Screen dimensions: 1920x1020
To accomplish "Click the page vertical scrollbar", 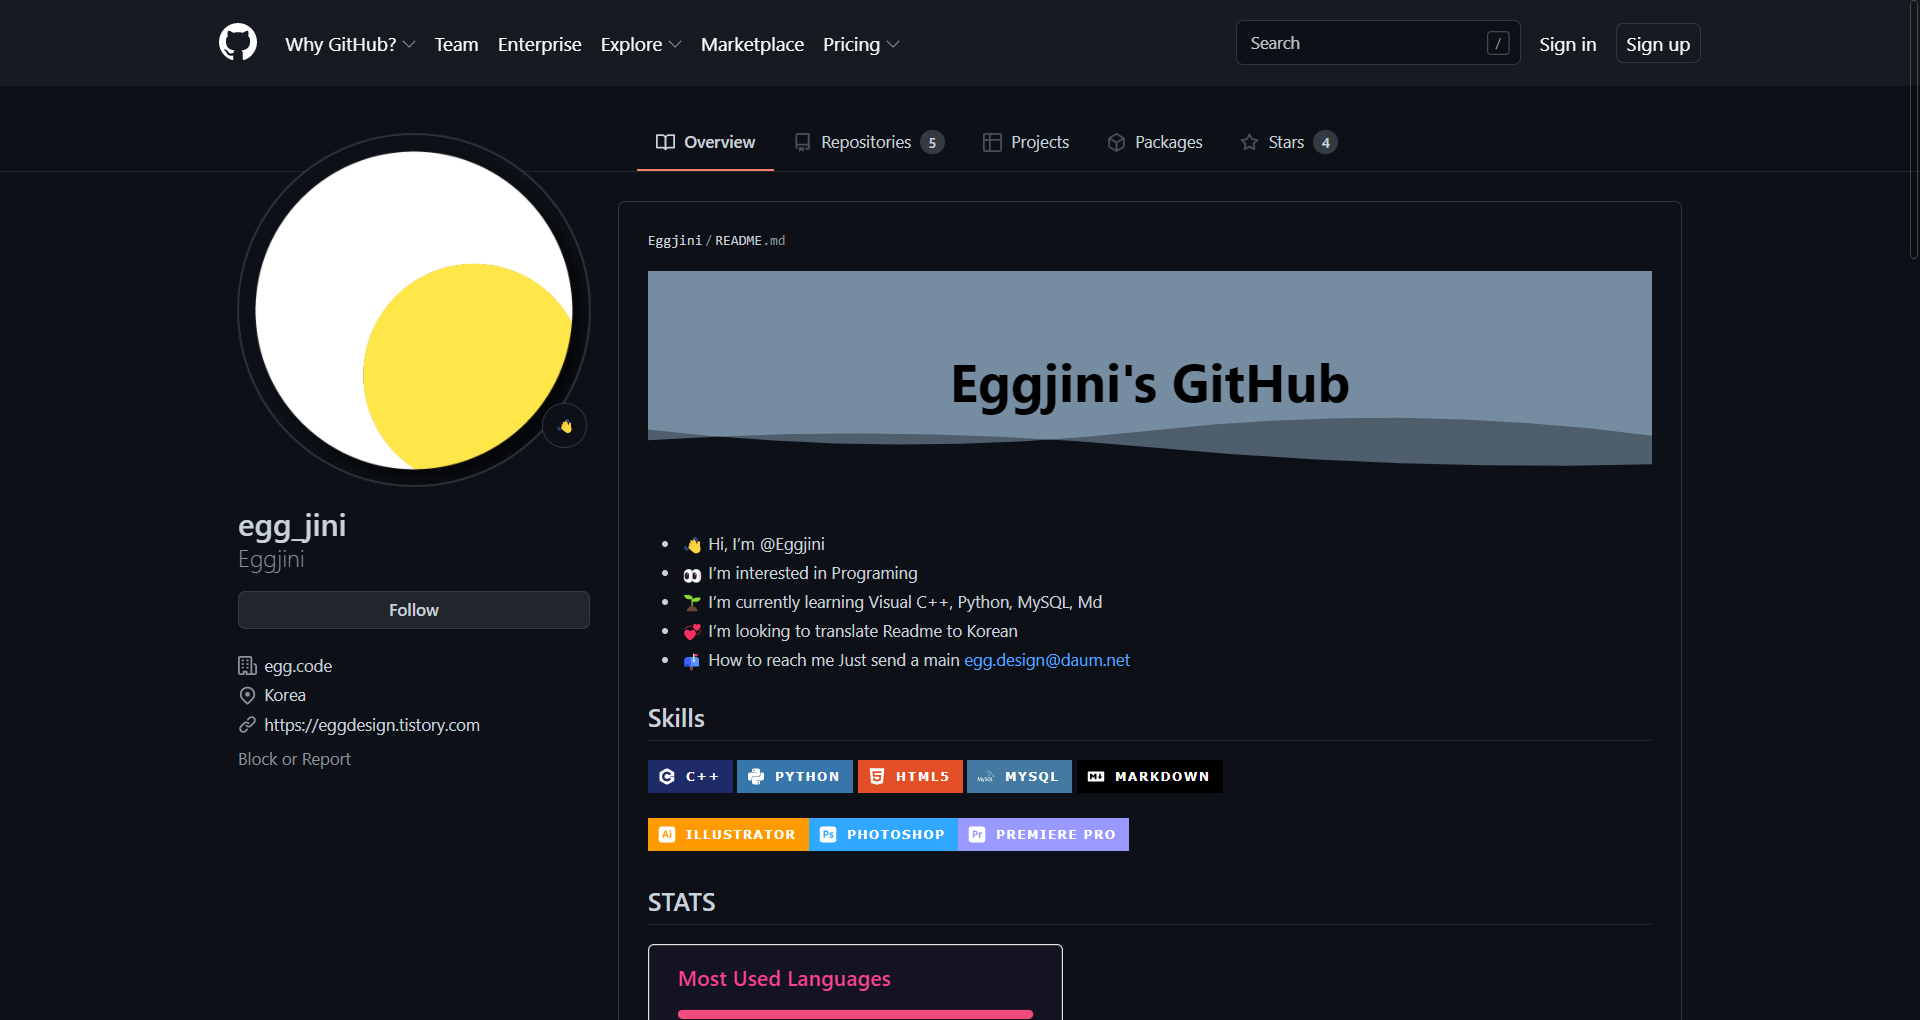I will pyautogui.click(x=1914, y=130).
